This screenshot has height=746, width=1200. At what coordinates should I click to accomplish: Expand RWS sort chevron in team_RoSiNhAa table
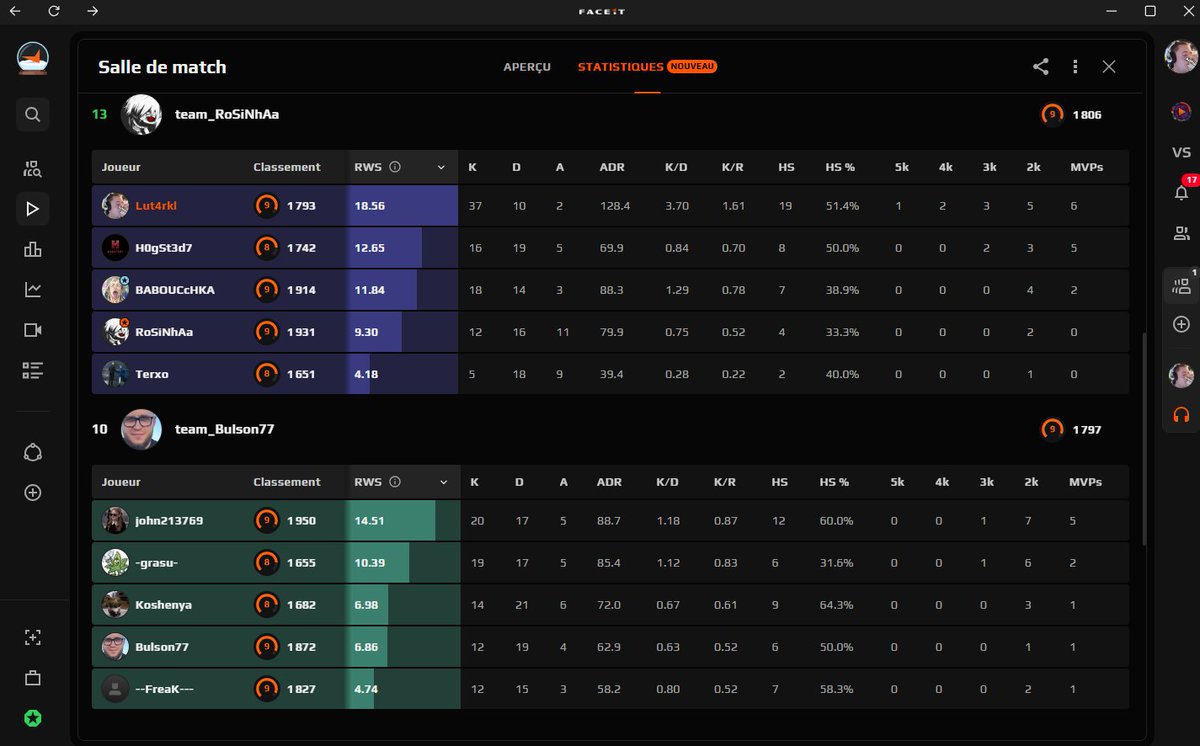click(x=441, y=168)
